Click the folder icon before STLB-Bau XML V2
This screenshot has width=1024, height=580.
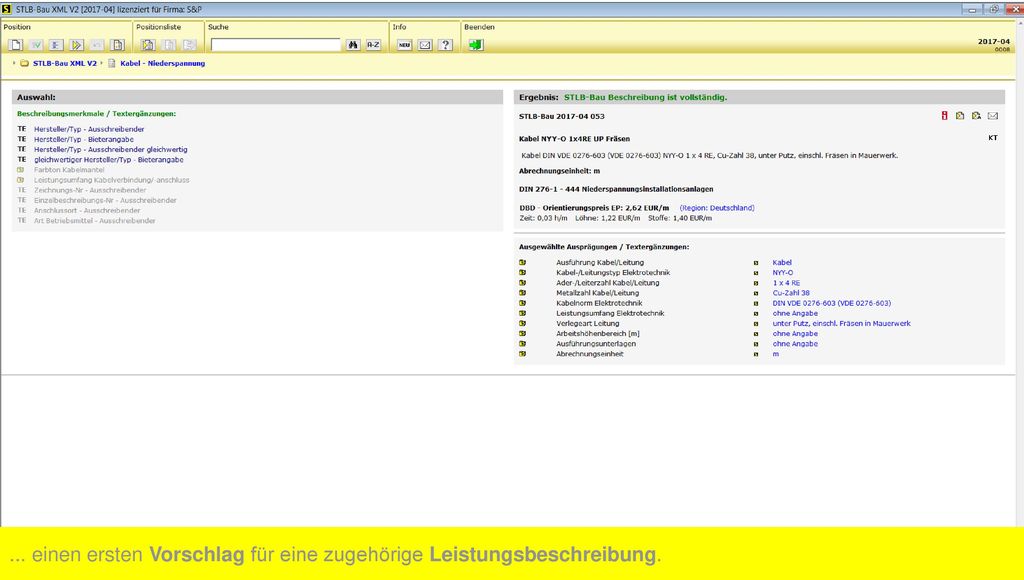25,63
